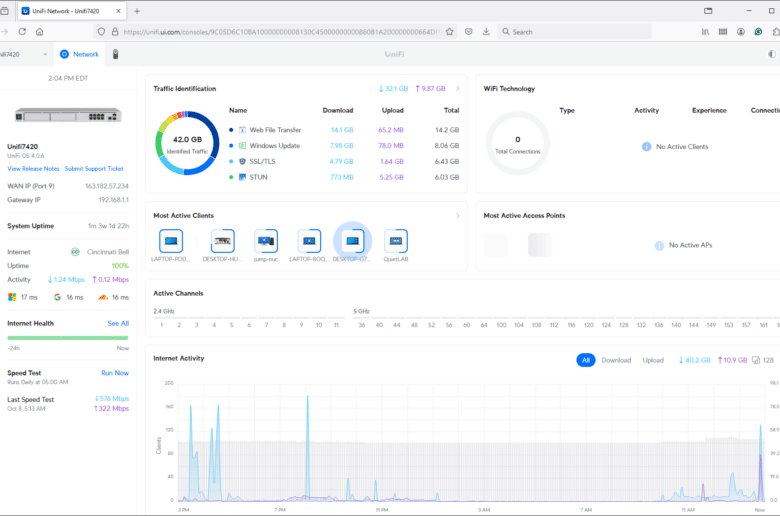Screen dimensions: 780x516
Task: Select the jump-nuc client icon
Action: [x=266, y=241]
